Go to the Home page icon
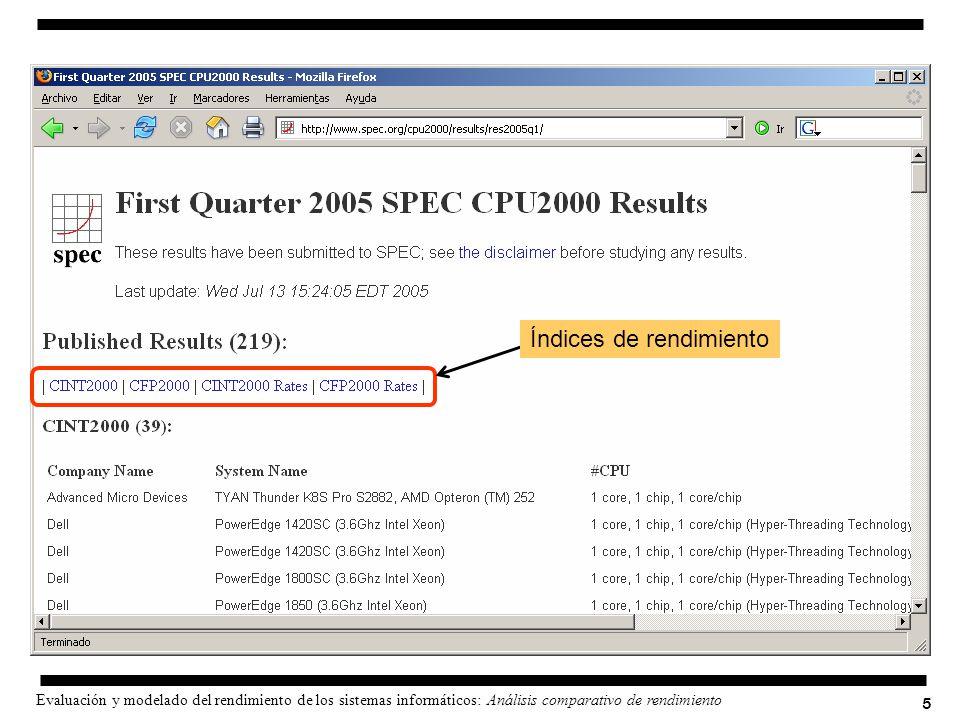Image resolution: width=960 pixels, height=720 pixels. 217,127
